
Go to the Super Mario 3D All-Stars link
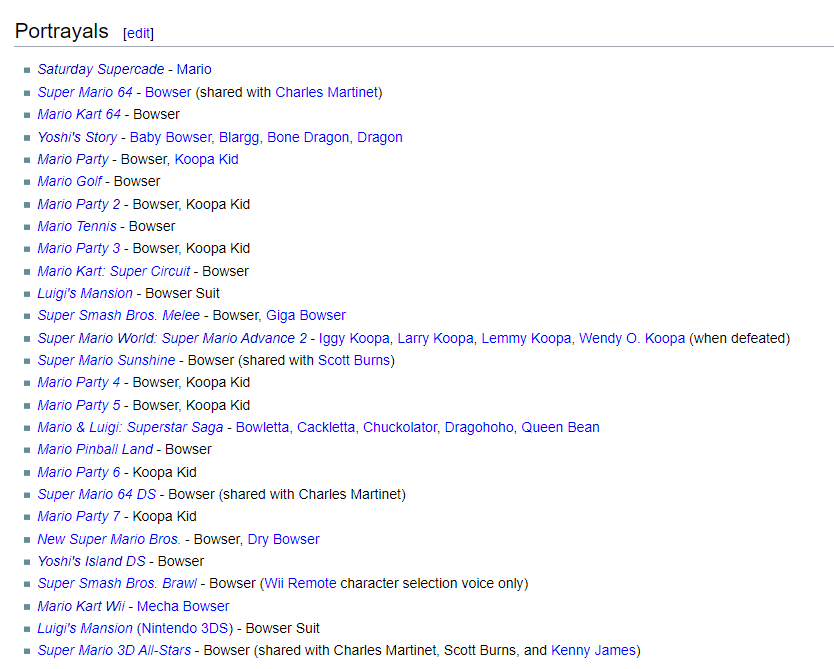click(114, 651)
